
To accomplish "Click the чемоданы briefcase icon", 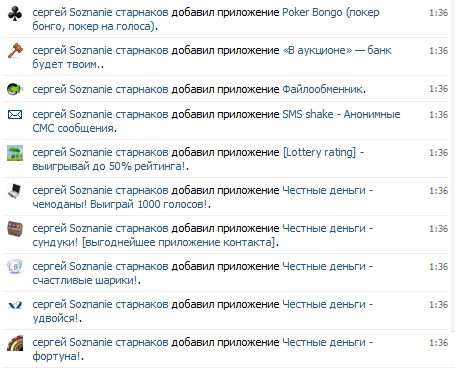I will point(15,191).
